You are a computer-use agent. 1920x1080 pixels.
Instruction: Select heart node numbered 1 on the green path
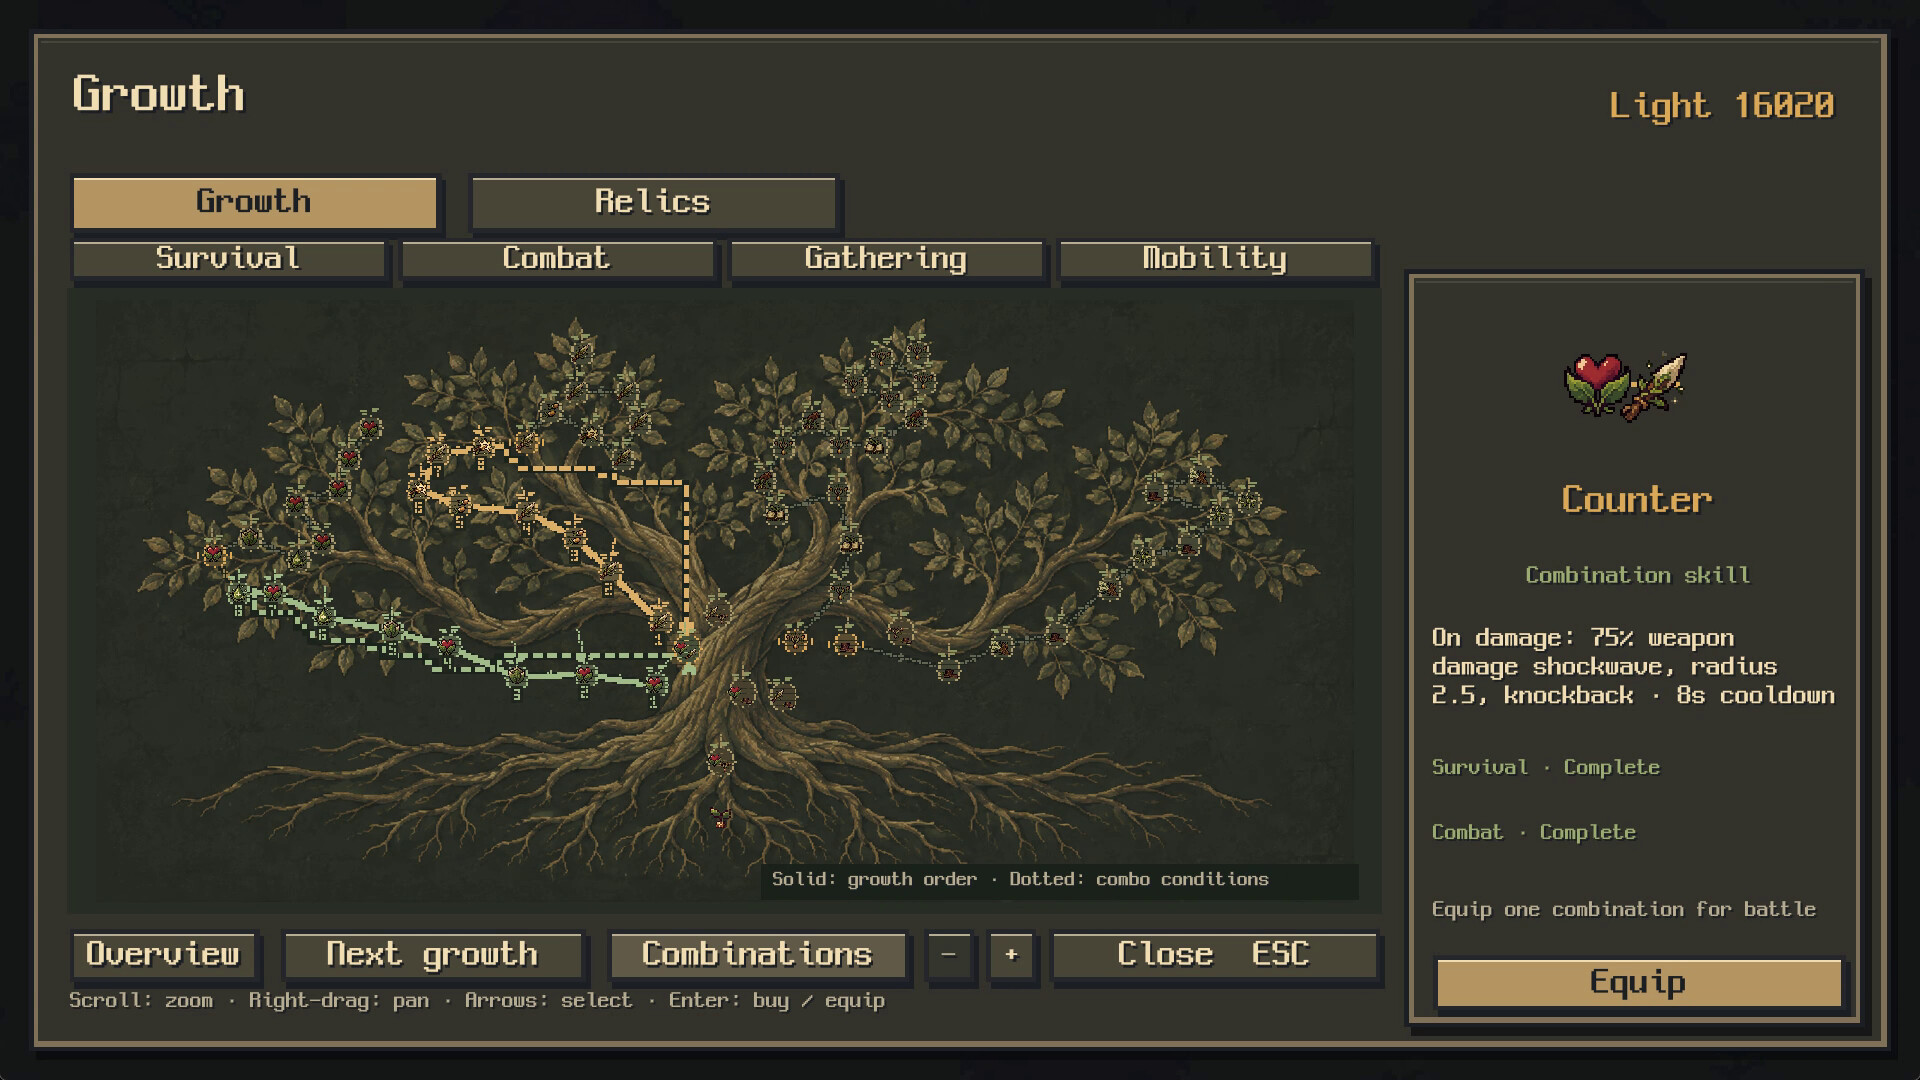coord(656,683)
